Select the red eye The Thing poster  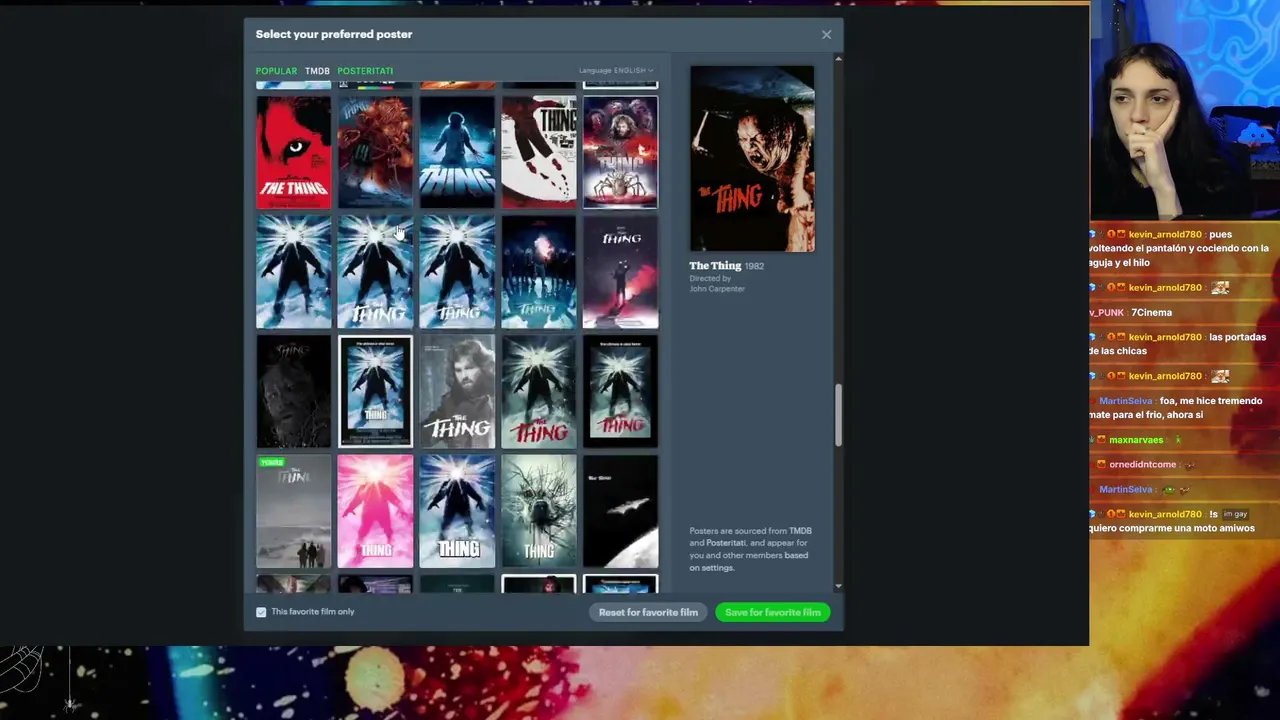(294, 152)
